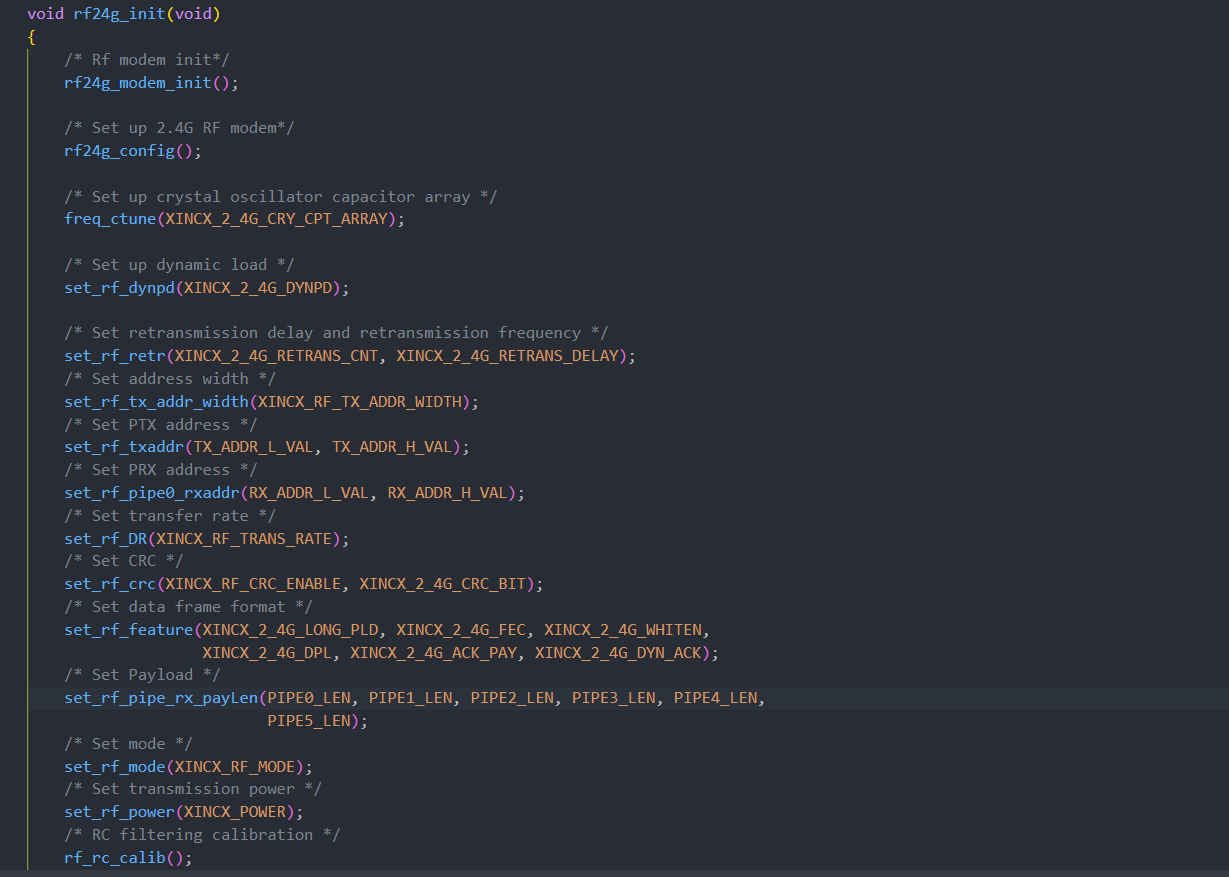
Task: Click the 'Set CRC' comment
Action: pyautogui.click(x=124, y=561)
